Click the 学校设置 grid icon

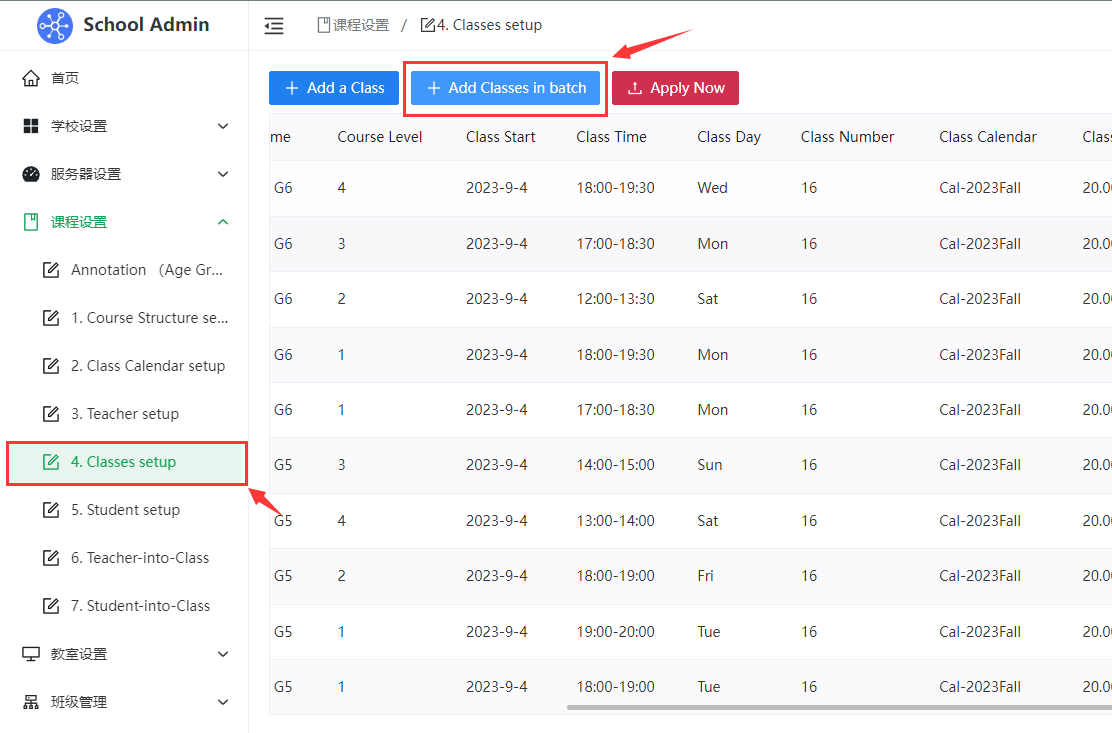point(31,126)
